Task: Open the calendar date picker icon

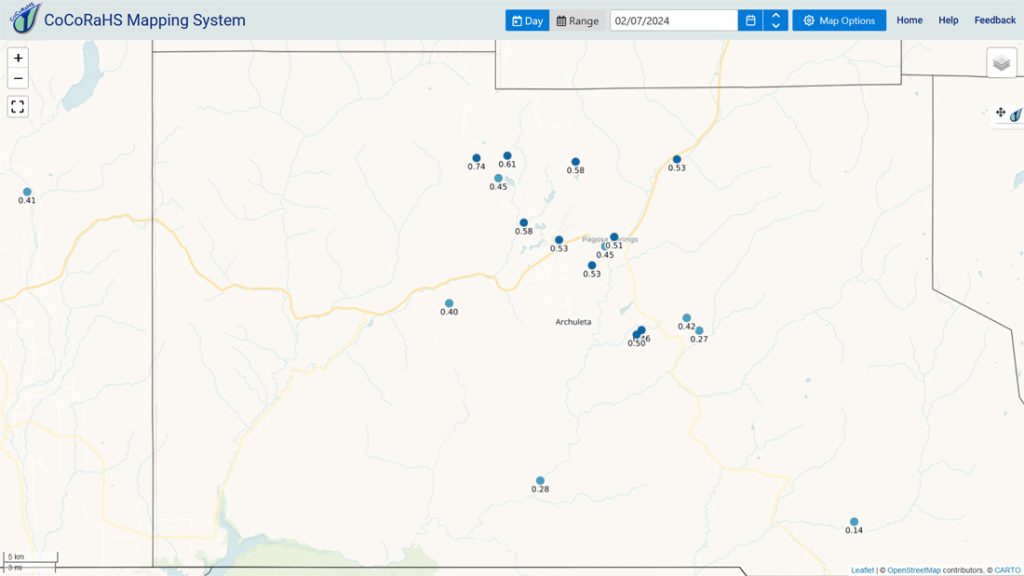Action: click(x=750, y=20)
